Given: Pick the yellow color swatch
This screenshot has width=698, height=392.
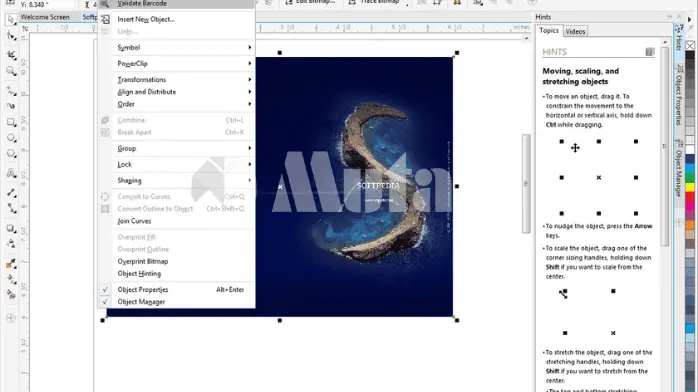Looking at the screenshot, I should (690, 188).
